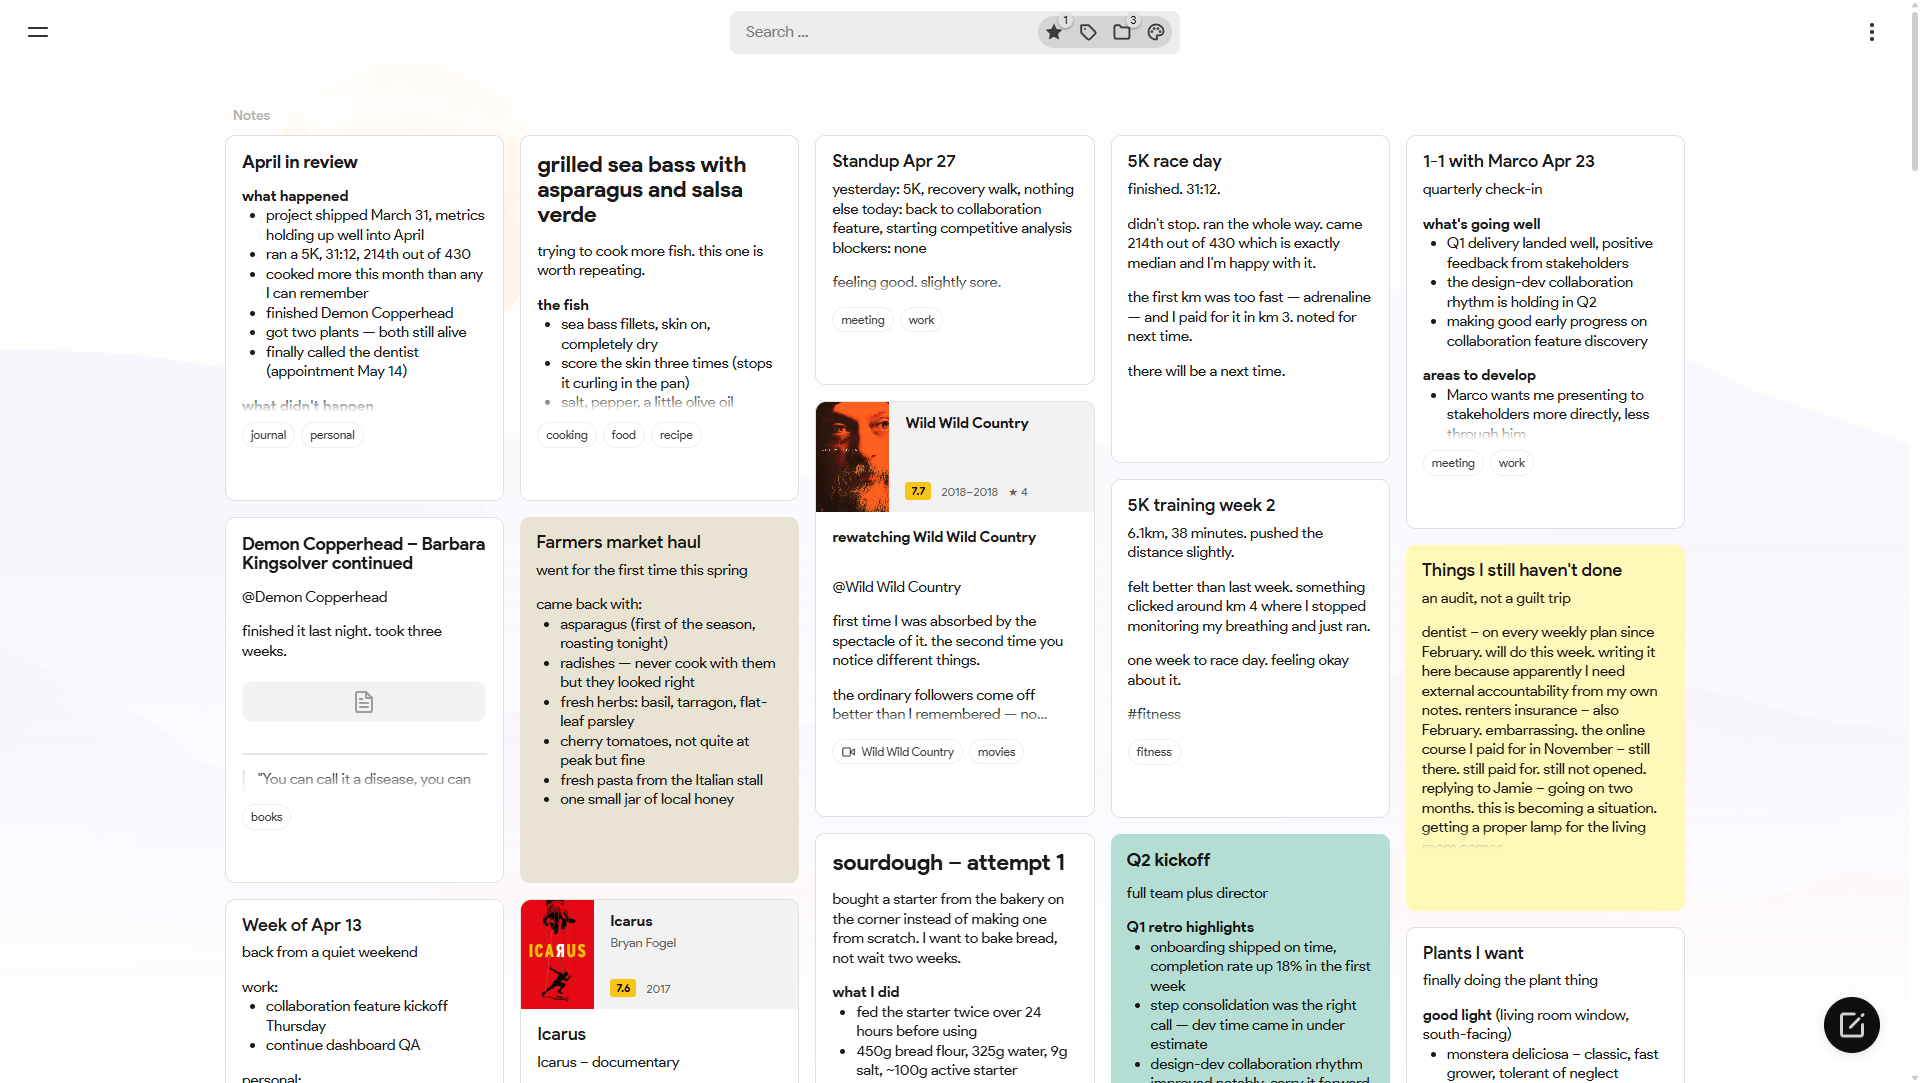
Task: Open the April in review note
Action: click(364, 318)
